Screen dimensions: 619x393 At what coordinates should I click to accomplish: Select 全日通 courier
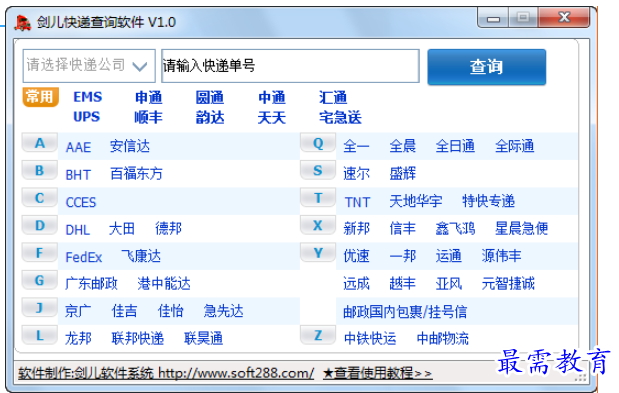(x=455, y=146)
